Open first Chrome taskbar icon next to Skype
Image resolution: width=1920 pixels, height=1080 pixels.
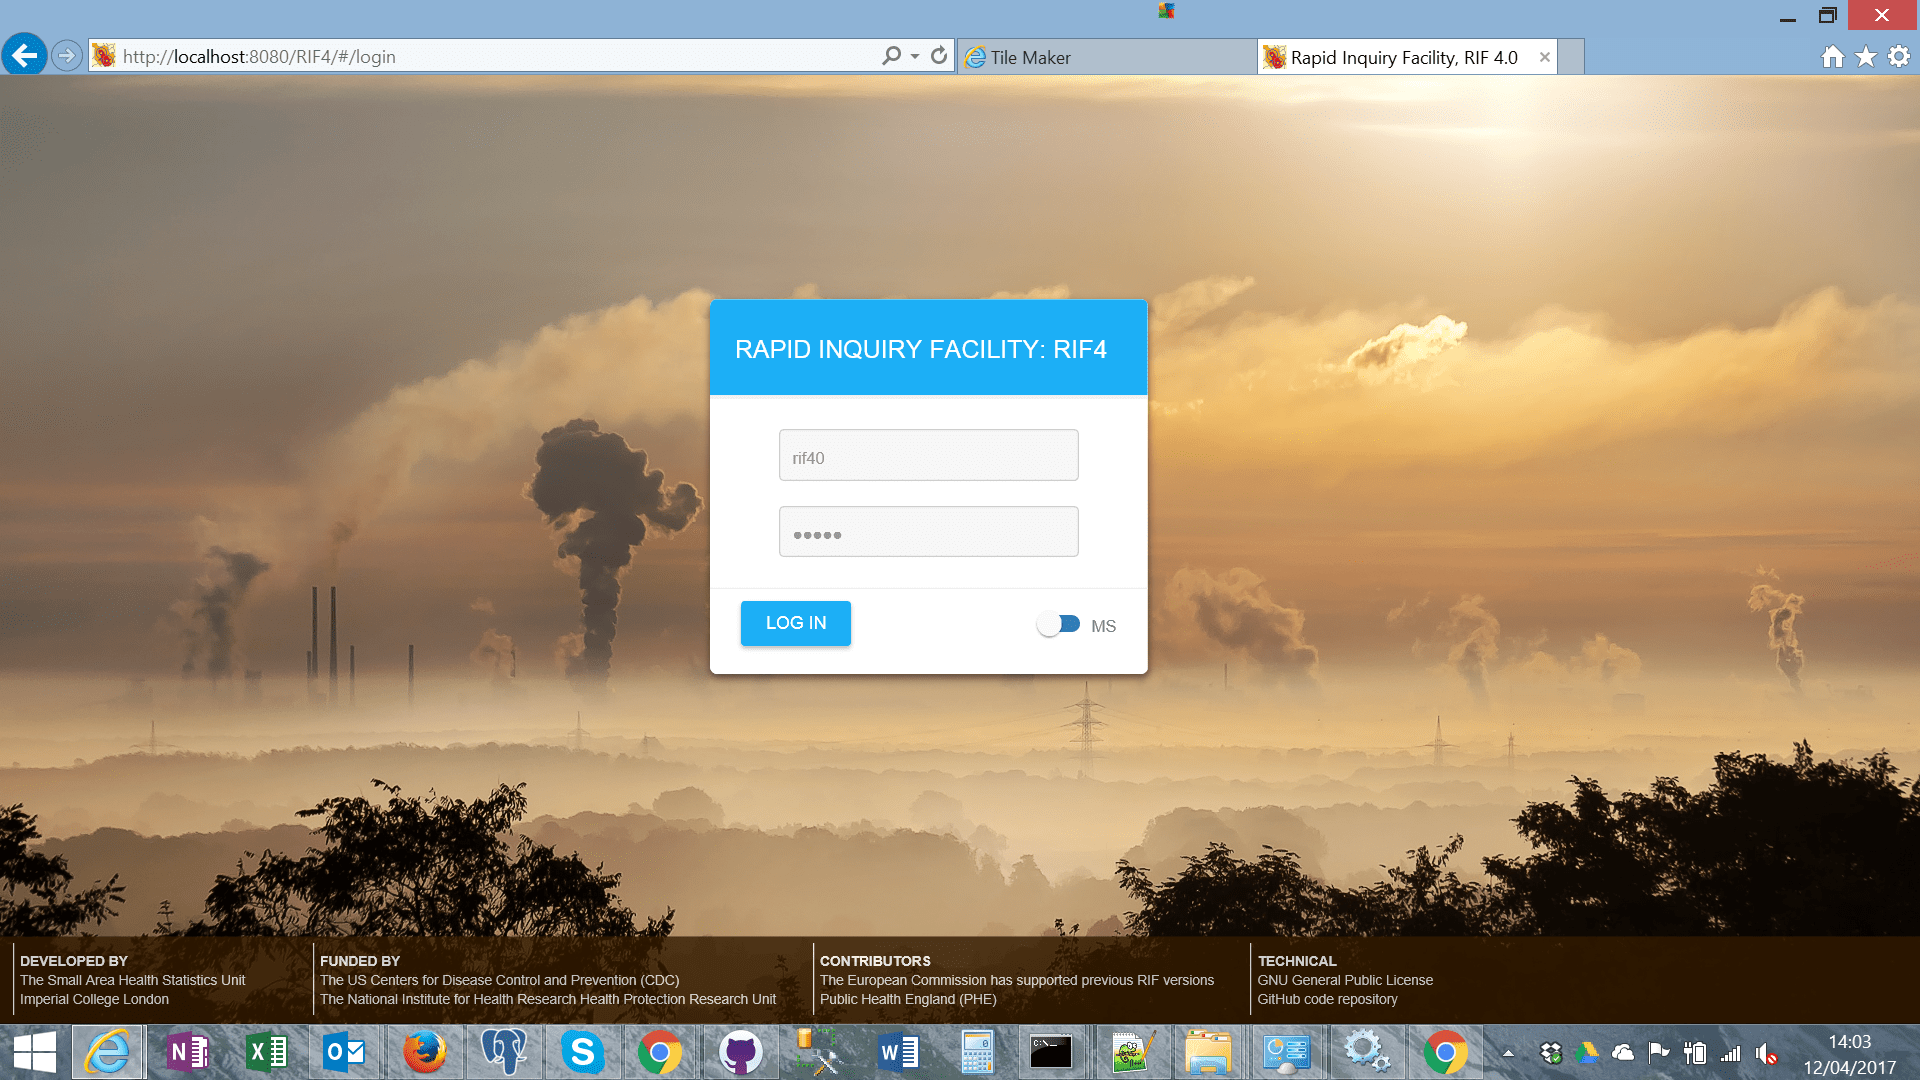click(x=660, y=1052)
